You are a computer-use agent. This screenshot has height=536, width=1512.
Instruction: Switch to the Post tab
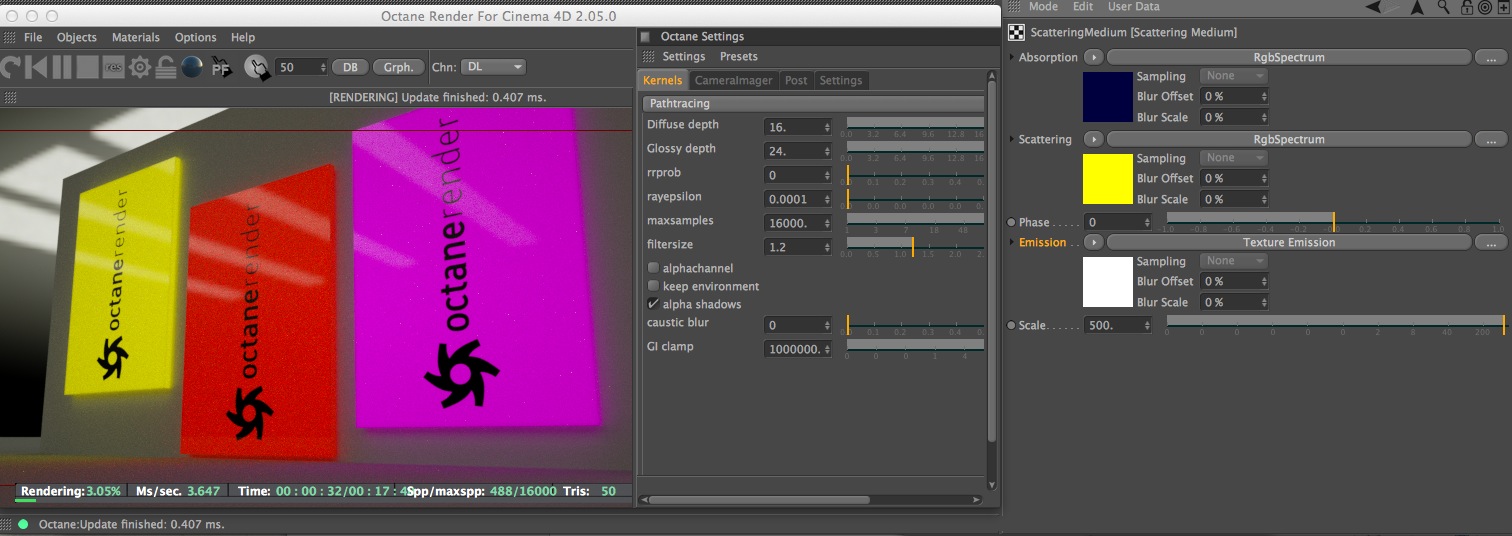(796, 80)
